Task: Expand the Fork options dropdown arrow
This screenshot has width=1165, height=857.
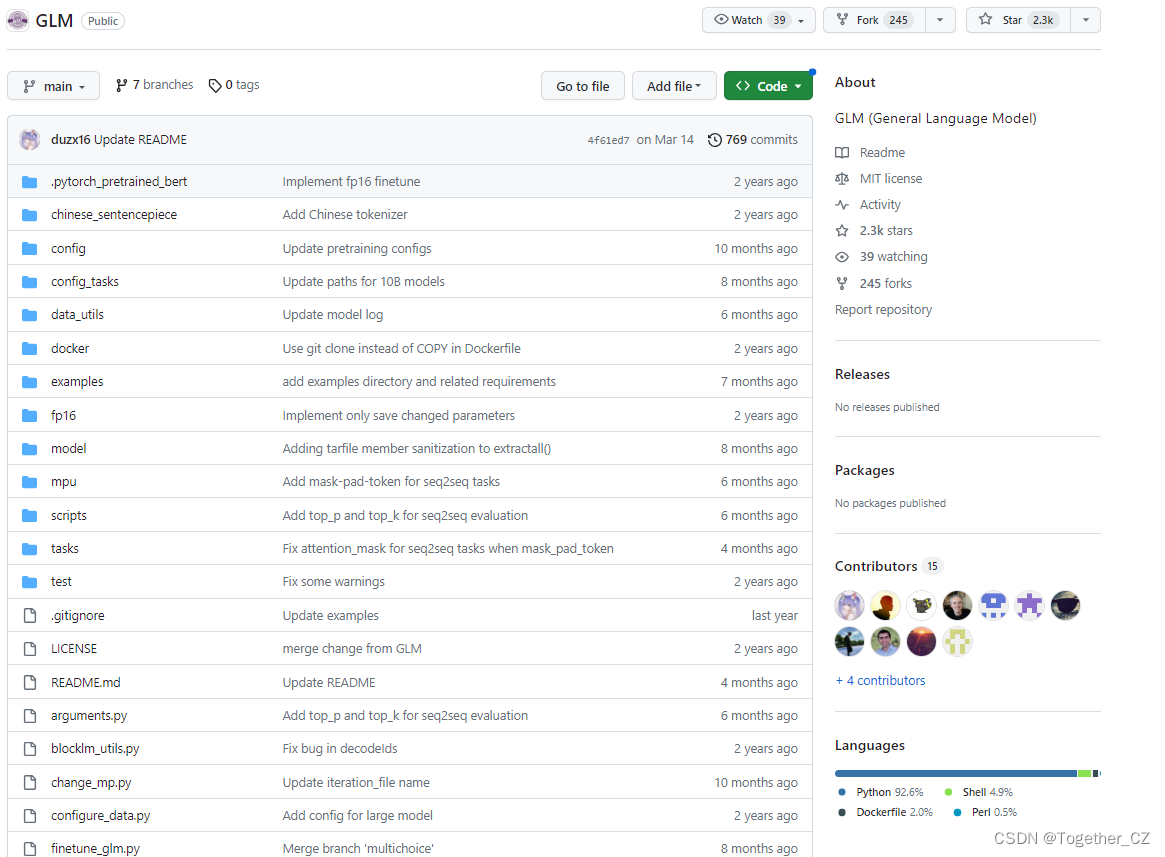Action: [x=940, y=20]
